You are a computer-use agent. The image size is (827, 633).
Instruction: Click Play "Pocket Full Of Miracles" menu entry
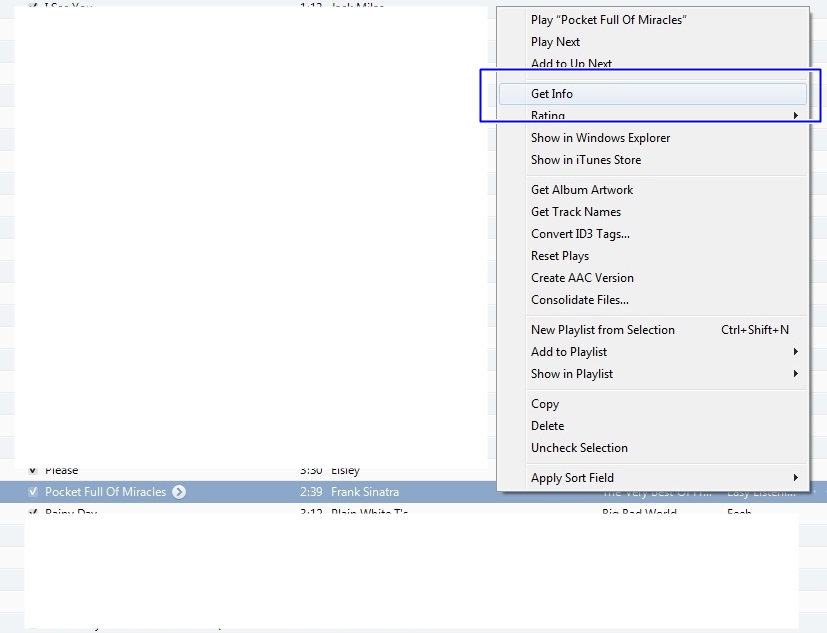(653, 20)
